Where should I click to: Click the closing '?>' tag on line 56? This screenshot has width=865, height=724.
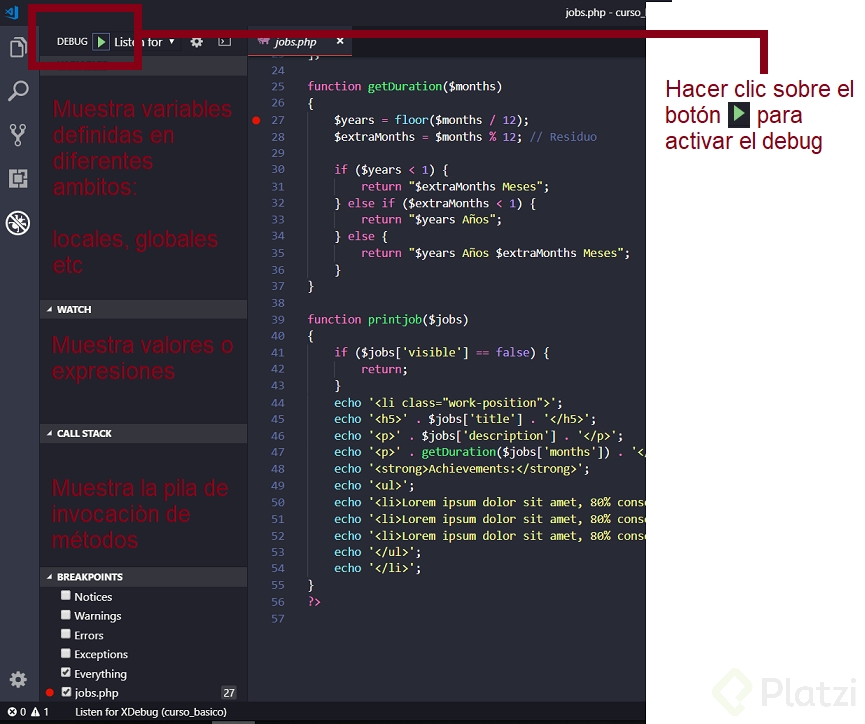[x=314, y=601]
